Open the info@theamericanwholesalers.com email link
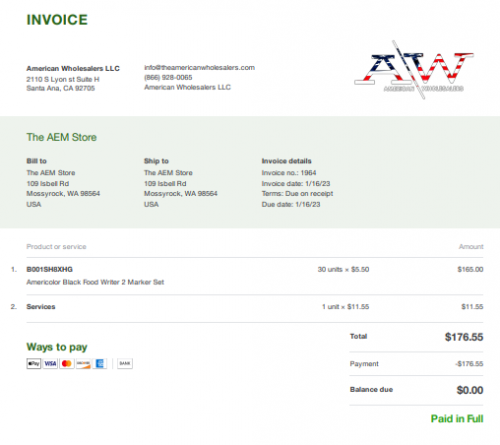This screenshot has width=500, height=445. [199, 67]
